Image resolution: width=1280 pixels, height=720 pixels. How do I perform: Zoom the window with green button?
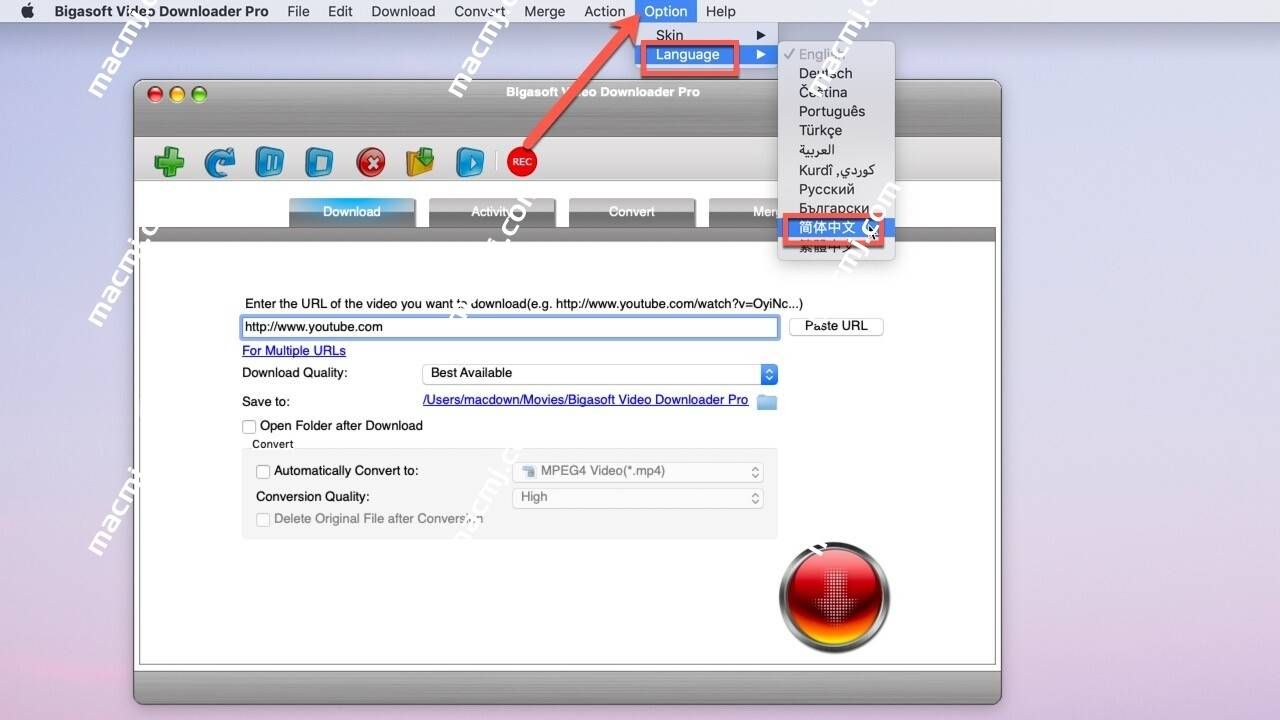(x=199, y=94)
